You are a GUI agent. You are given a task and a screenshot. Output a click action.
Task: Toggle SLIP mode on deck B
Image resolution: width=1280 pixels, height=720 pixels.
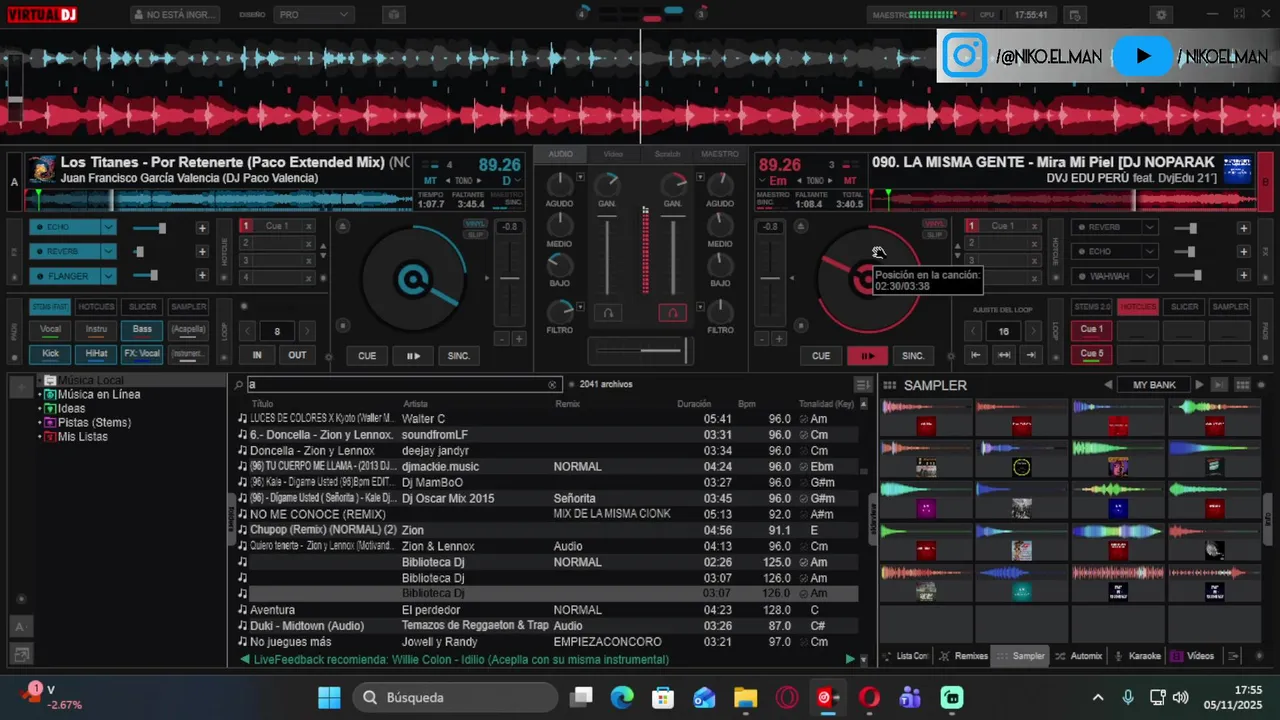934,234
